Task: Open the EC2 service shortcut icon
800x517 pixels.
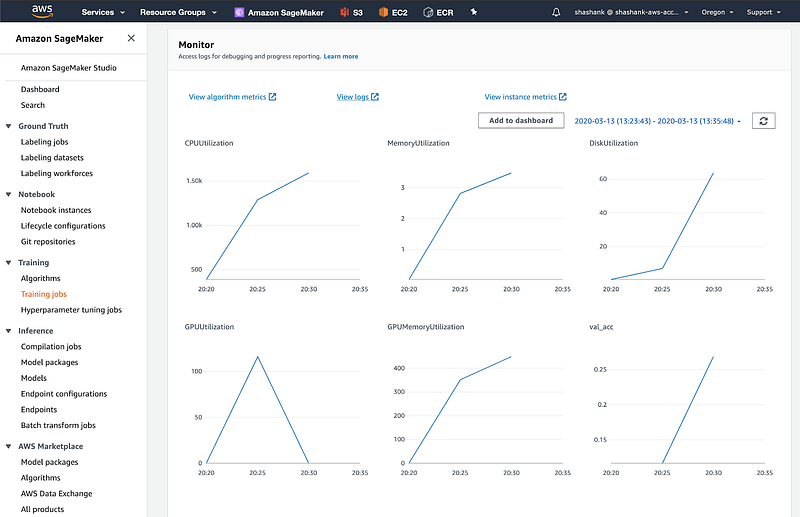Action: tap(383, 13)
